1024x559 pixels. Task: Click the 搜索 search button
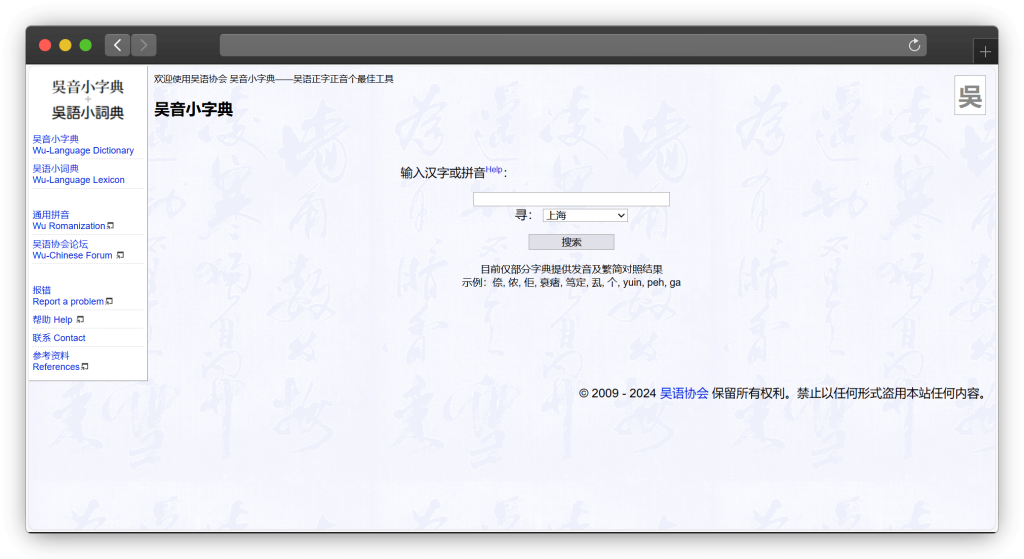click(571, 242)
